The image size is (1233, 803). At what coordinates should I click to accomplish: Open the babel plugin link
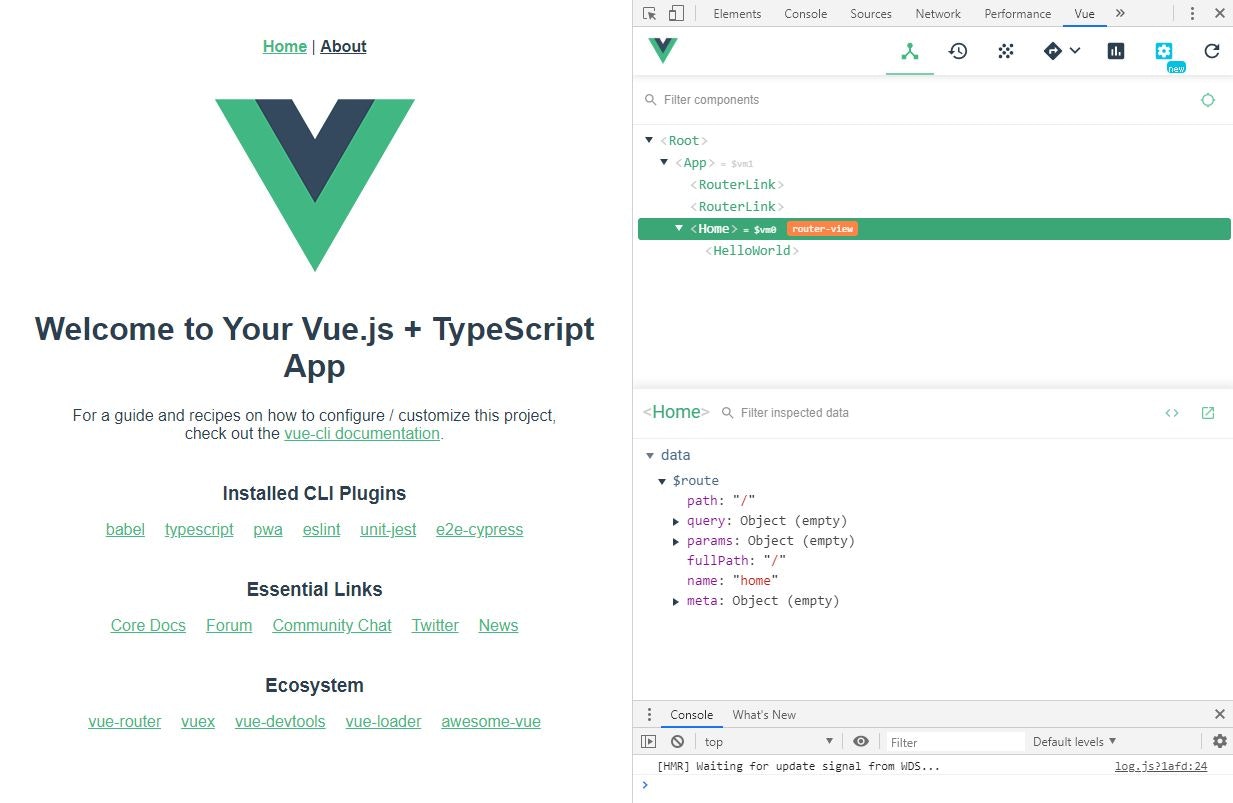pyautogui.click(x=125, y=530)
